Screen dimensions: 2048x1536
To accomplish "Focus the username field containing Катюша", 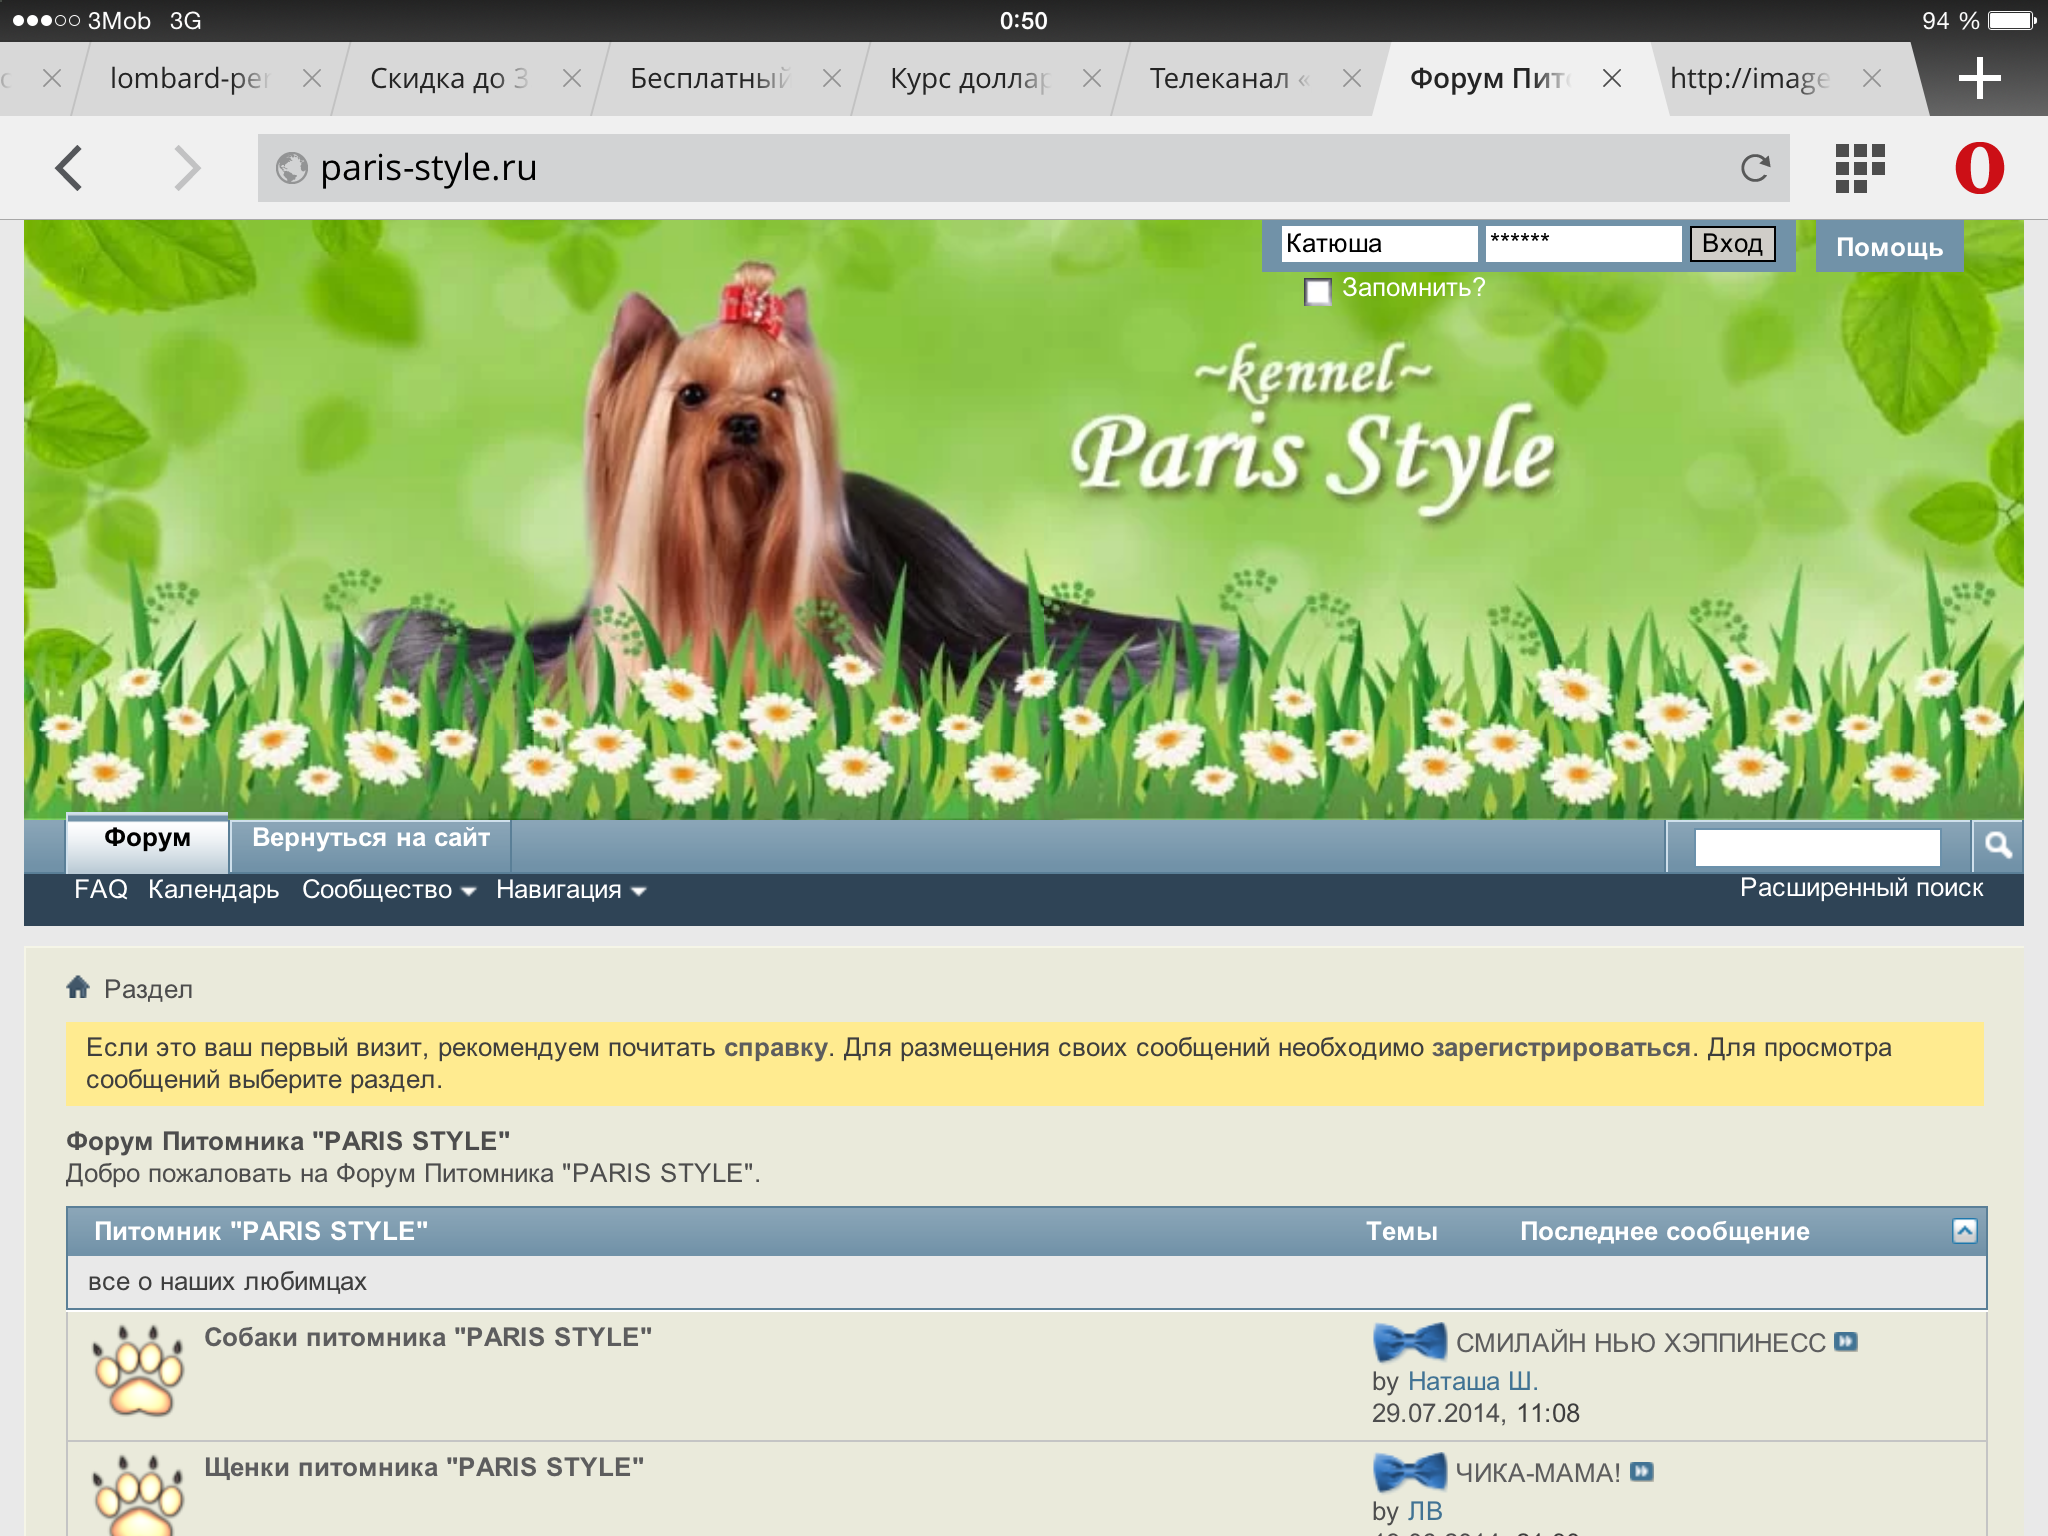I will pyautogui.click(x=1379, y=243).
